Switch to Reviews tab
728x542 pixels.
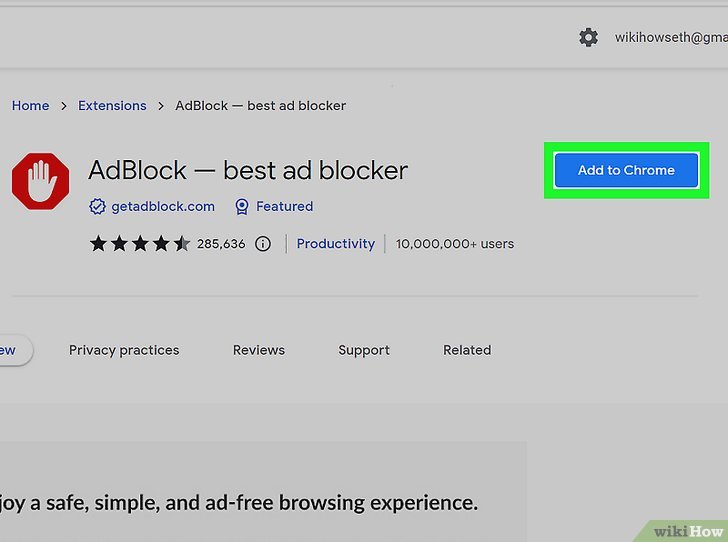pos(259,350)
